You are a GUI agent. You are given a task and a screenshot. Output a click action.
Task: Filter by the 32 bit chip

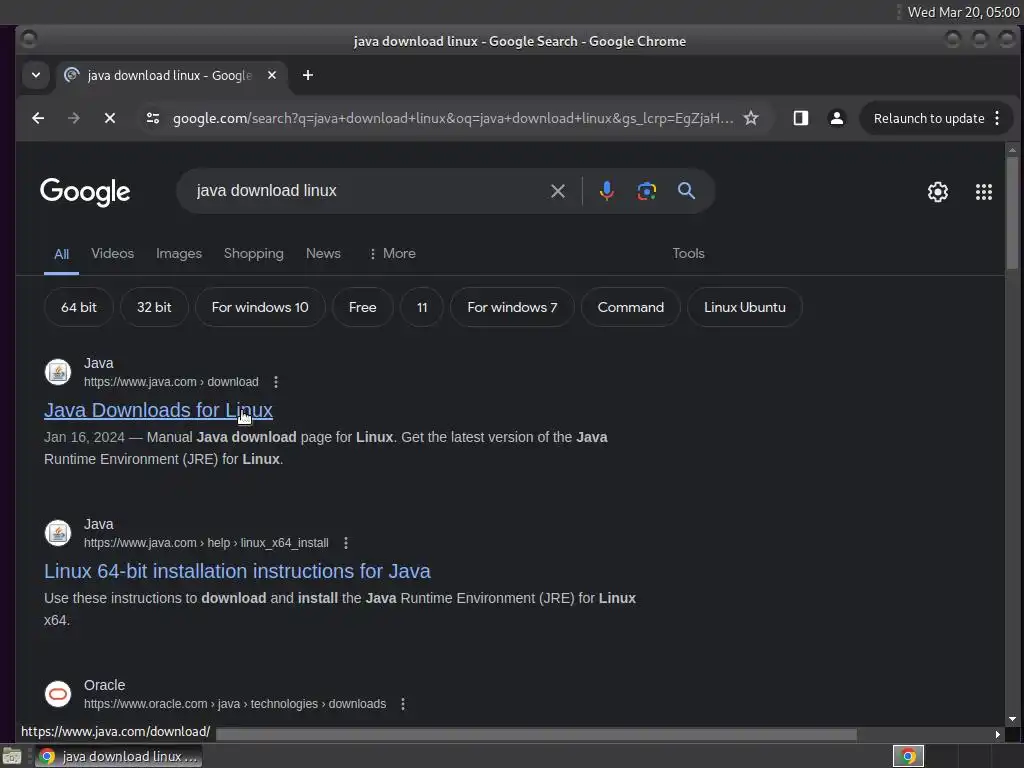(x=154, y=307)
